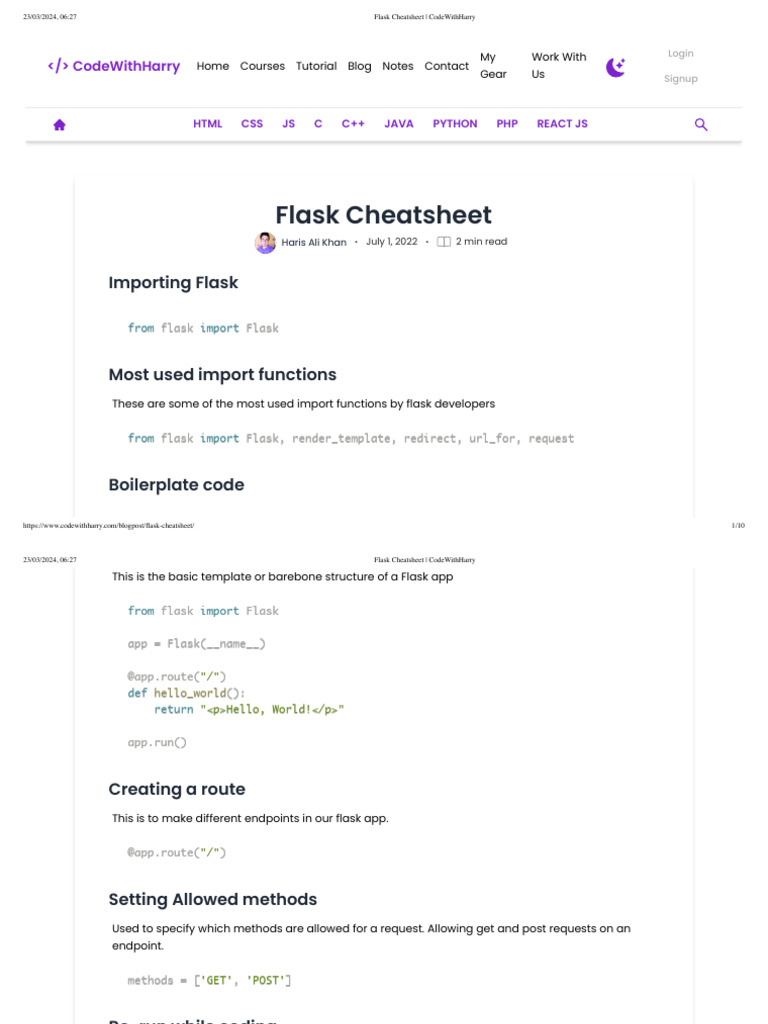Open the REACT JS category

click(562, 124)
